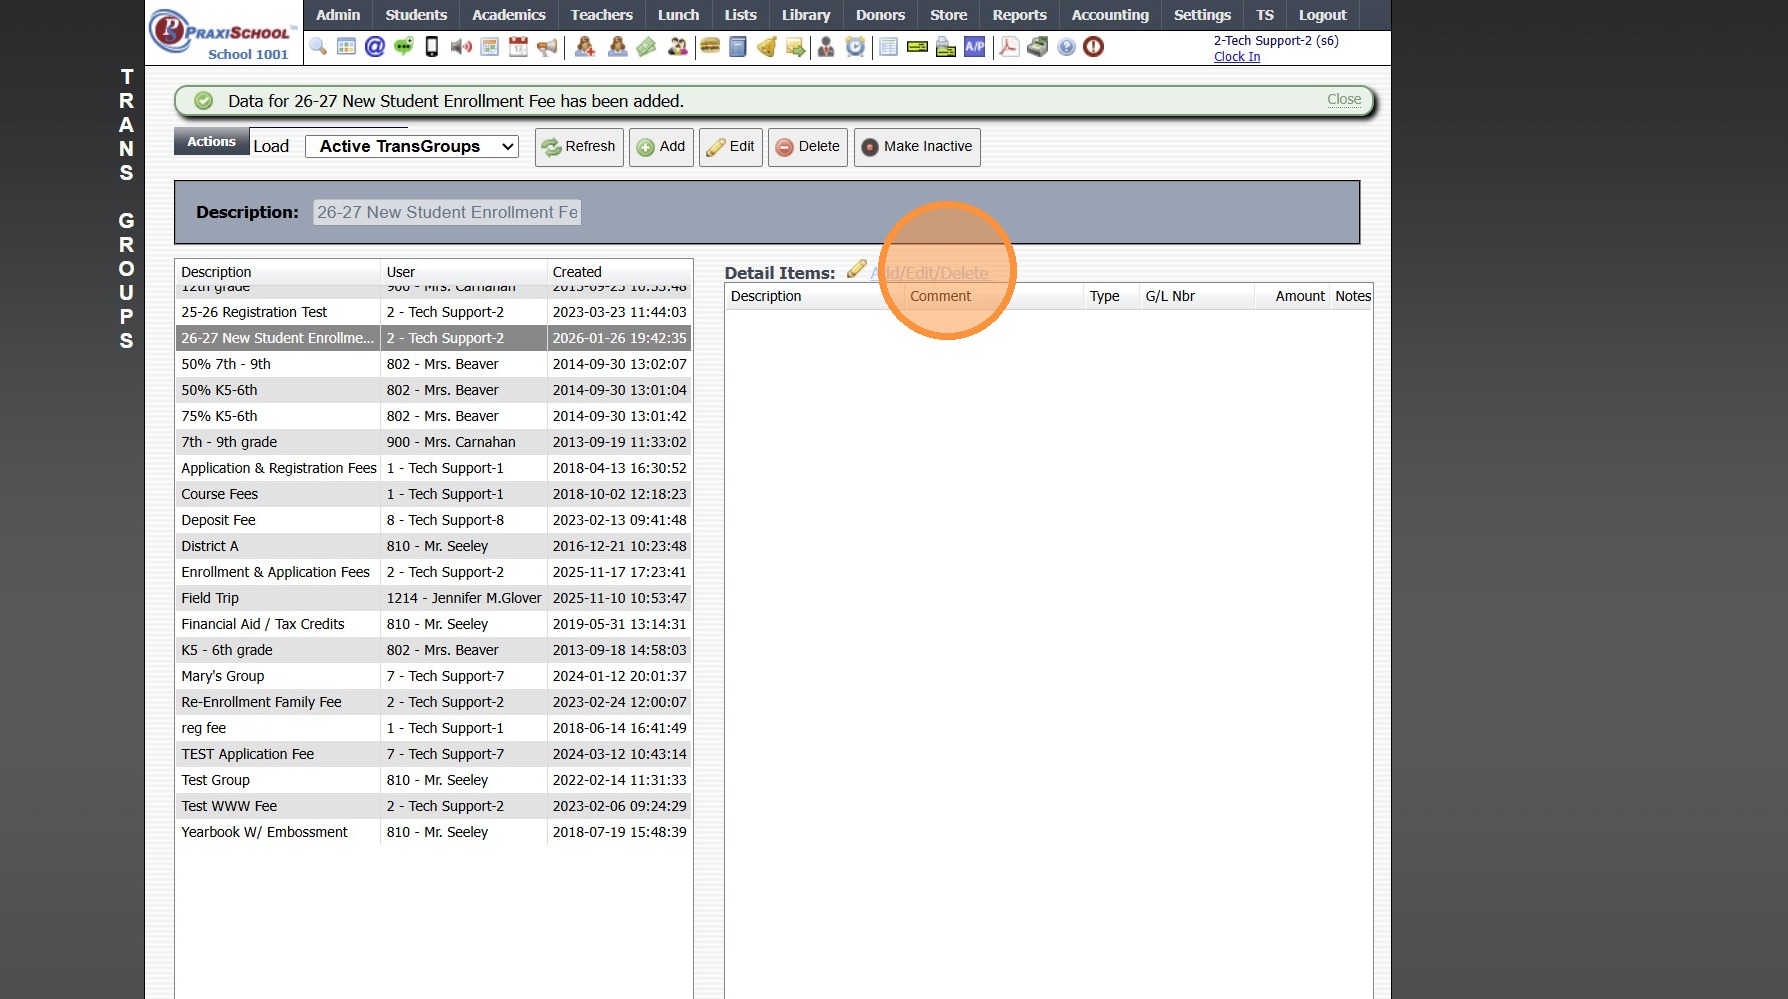The image size is (1788, 999).
Task: Click the add student icon with plus
Action: (x=585, y=47)
